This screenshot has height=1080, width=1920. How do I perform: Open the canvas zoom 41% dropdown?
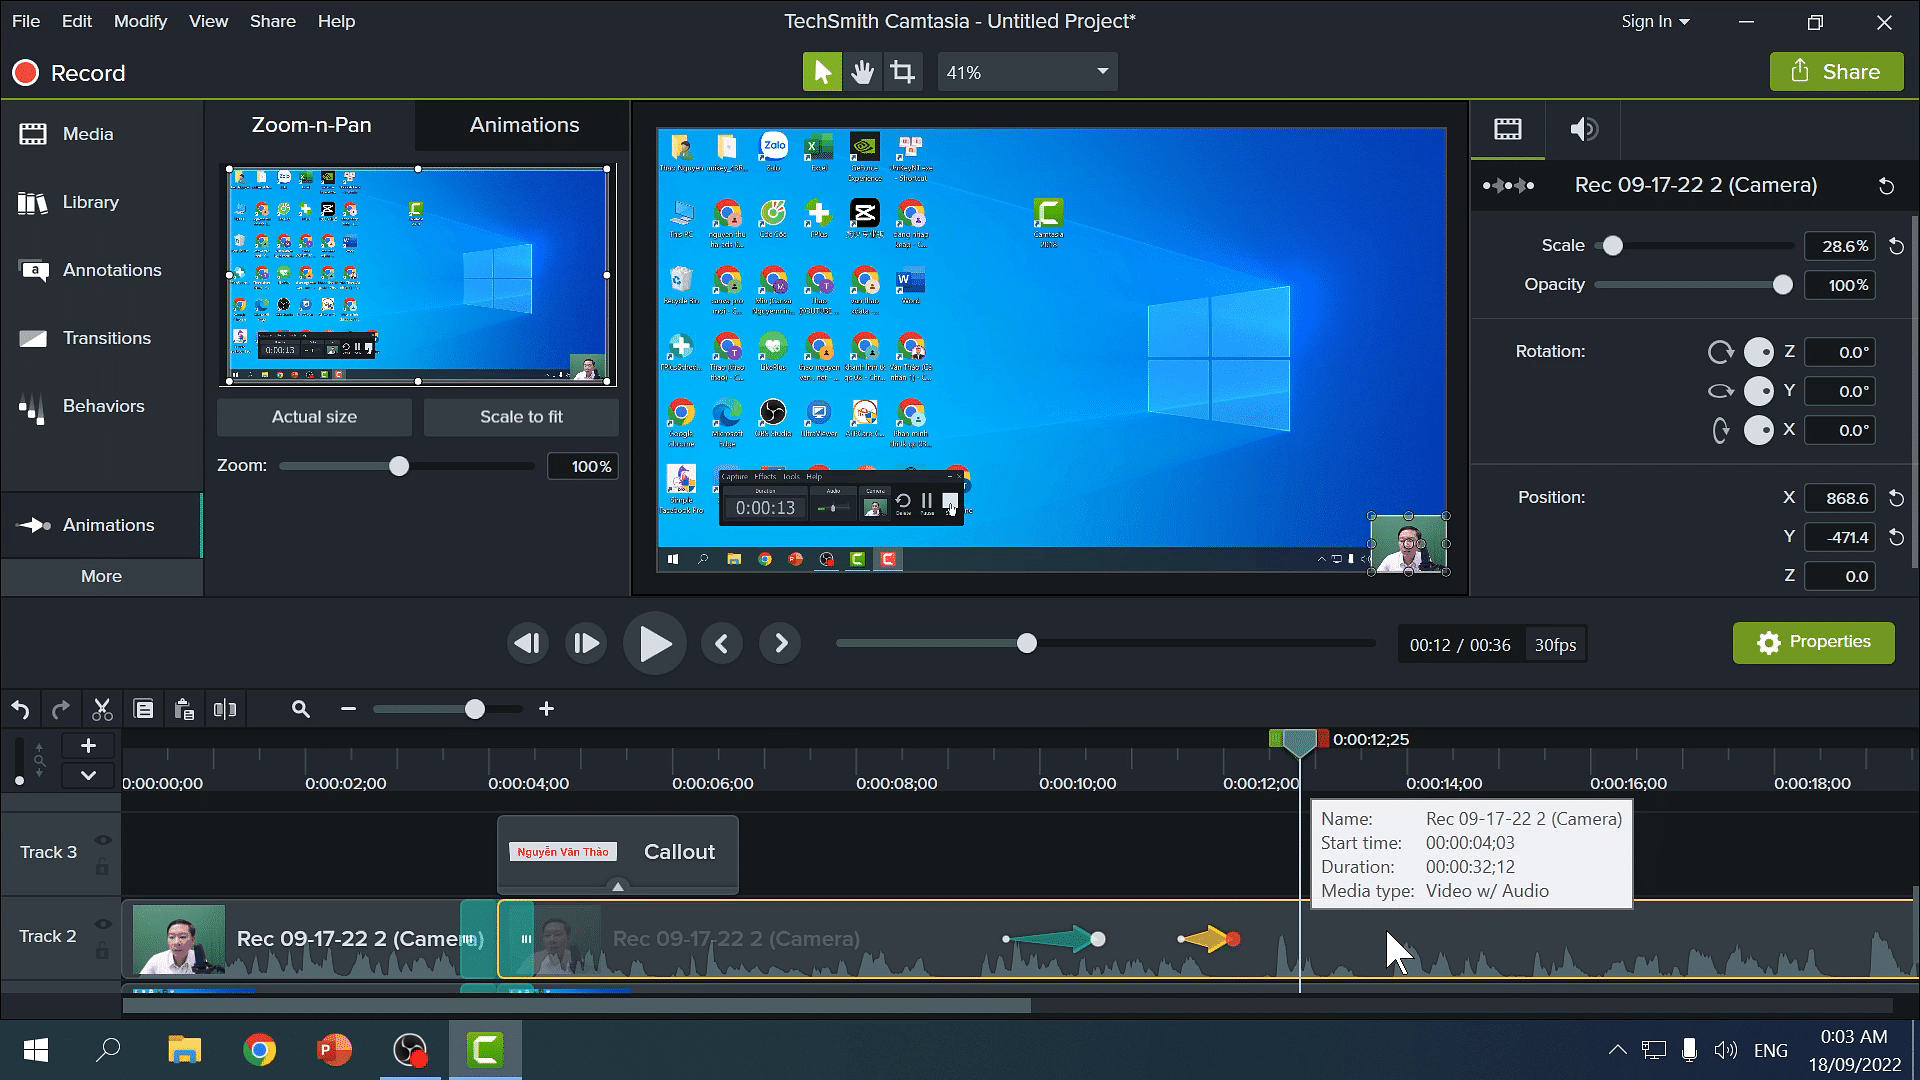(x=1027, y=72)
